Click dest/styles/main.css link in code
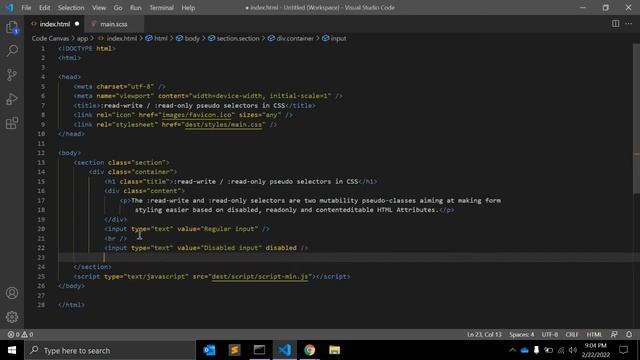This screenshot has width=640, height=360. [x=223, y=124]
